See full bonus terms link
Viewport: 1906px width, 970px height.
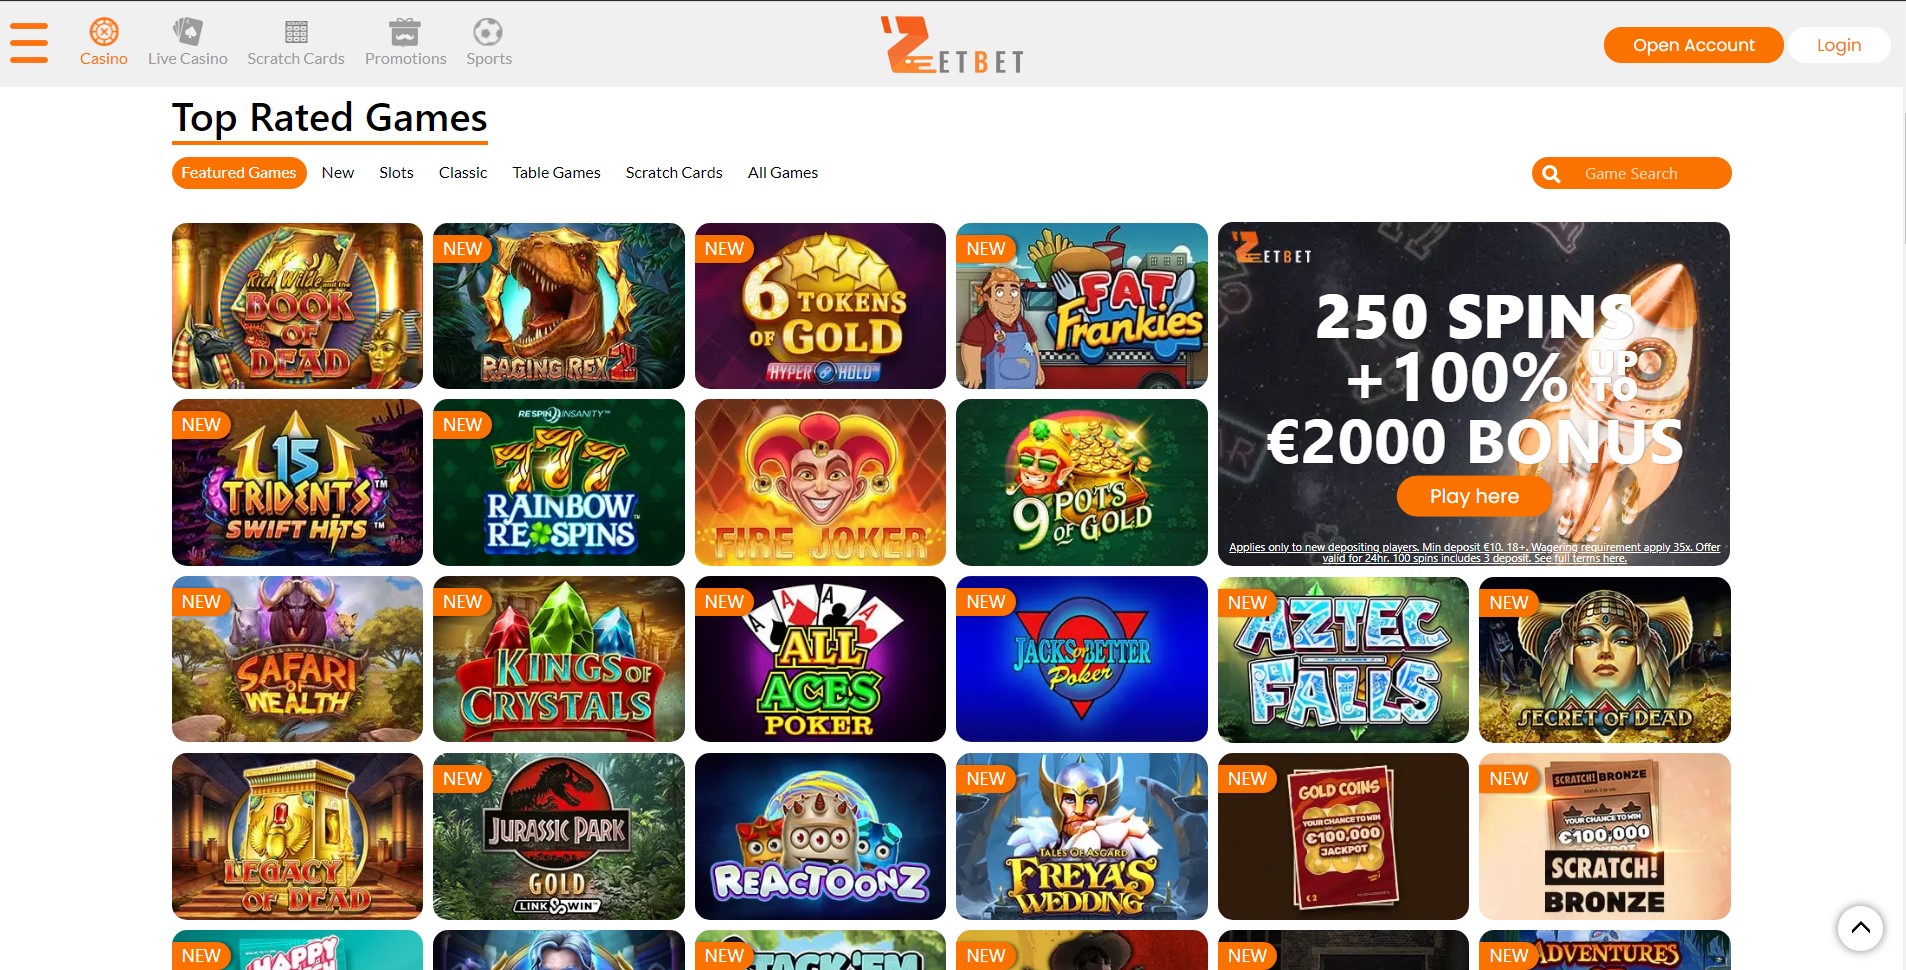coord(1580,559)
